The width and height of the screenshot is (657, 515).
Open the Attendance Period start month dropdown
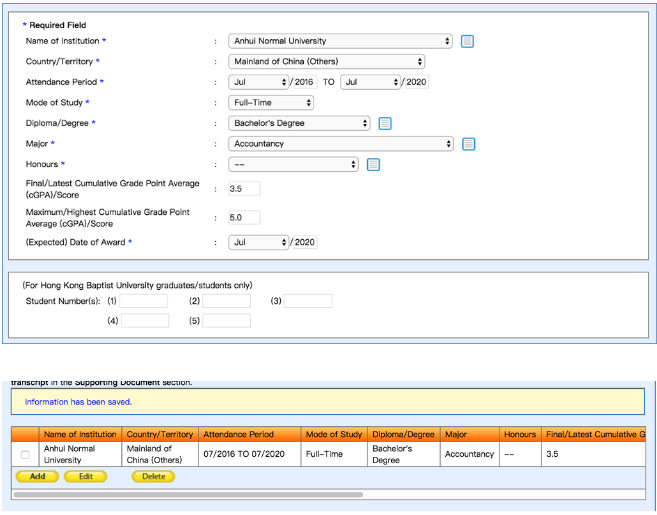click(x=258, y=82)
